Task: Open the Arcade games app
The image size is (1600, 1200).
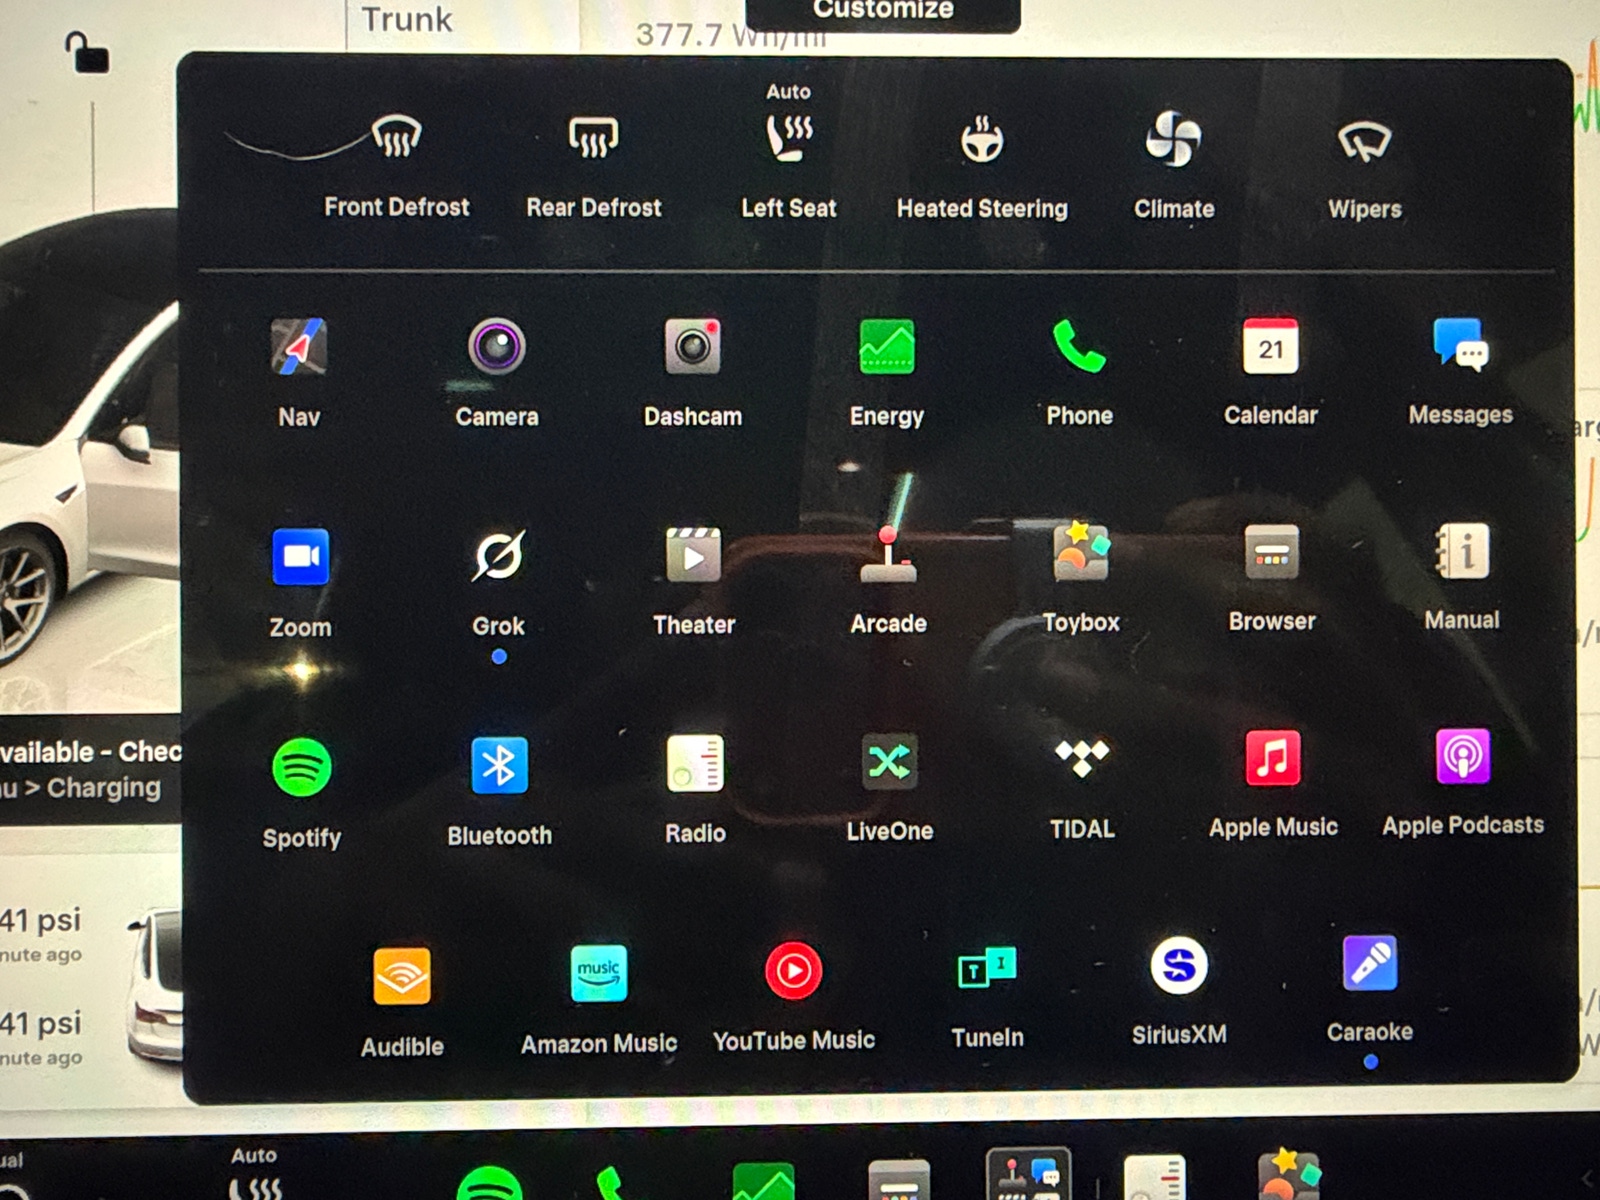Action: 889,553
